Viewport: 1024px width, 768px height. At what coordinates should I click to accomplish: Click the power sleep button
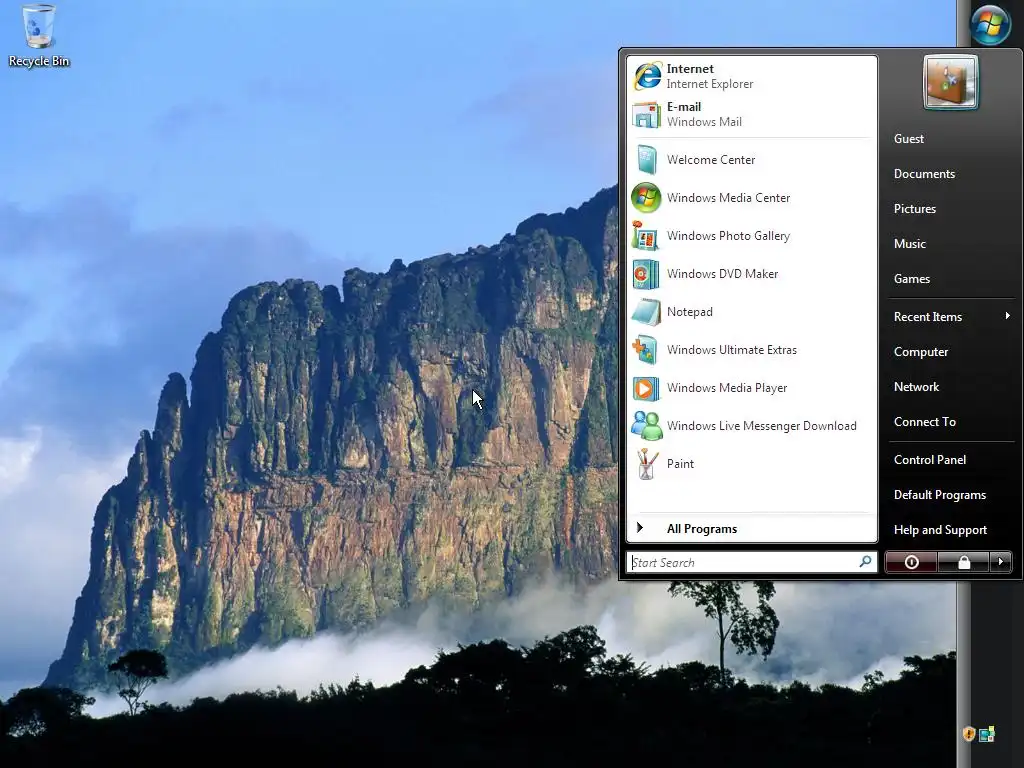click(912, 562)
